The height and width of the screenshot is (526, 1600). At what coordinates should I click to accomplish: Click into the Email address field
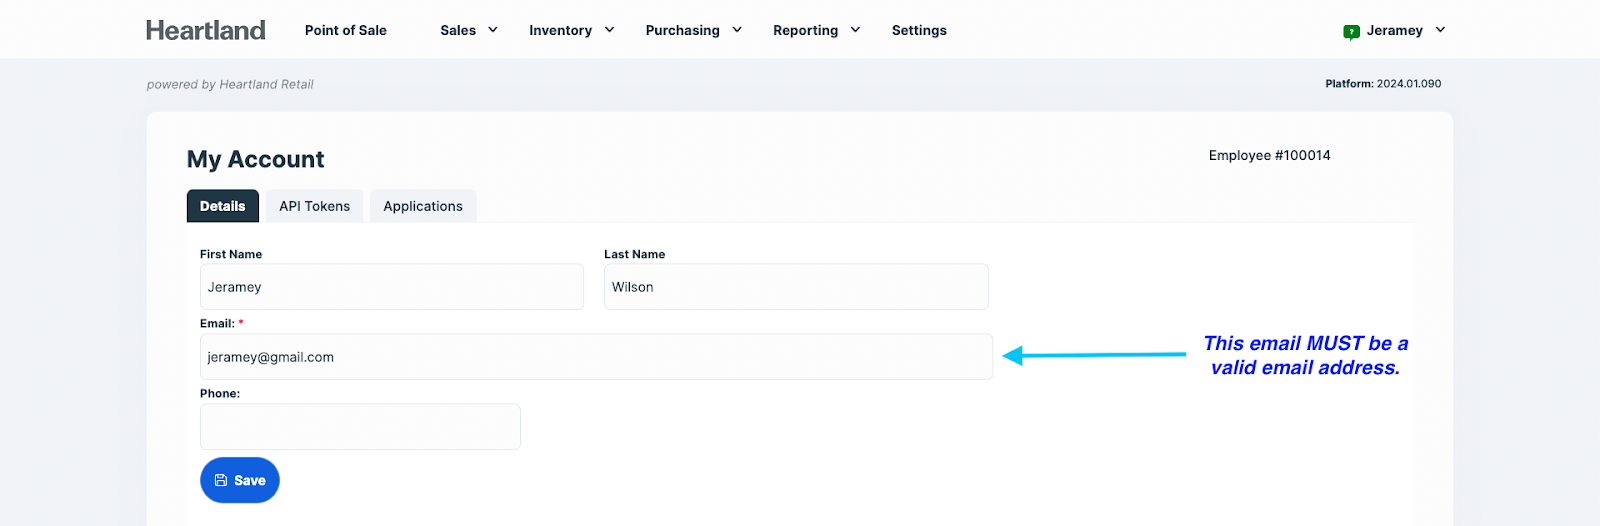coord(596,357)
